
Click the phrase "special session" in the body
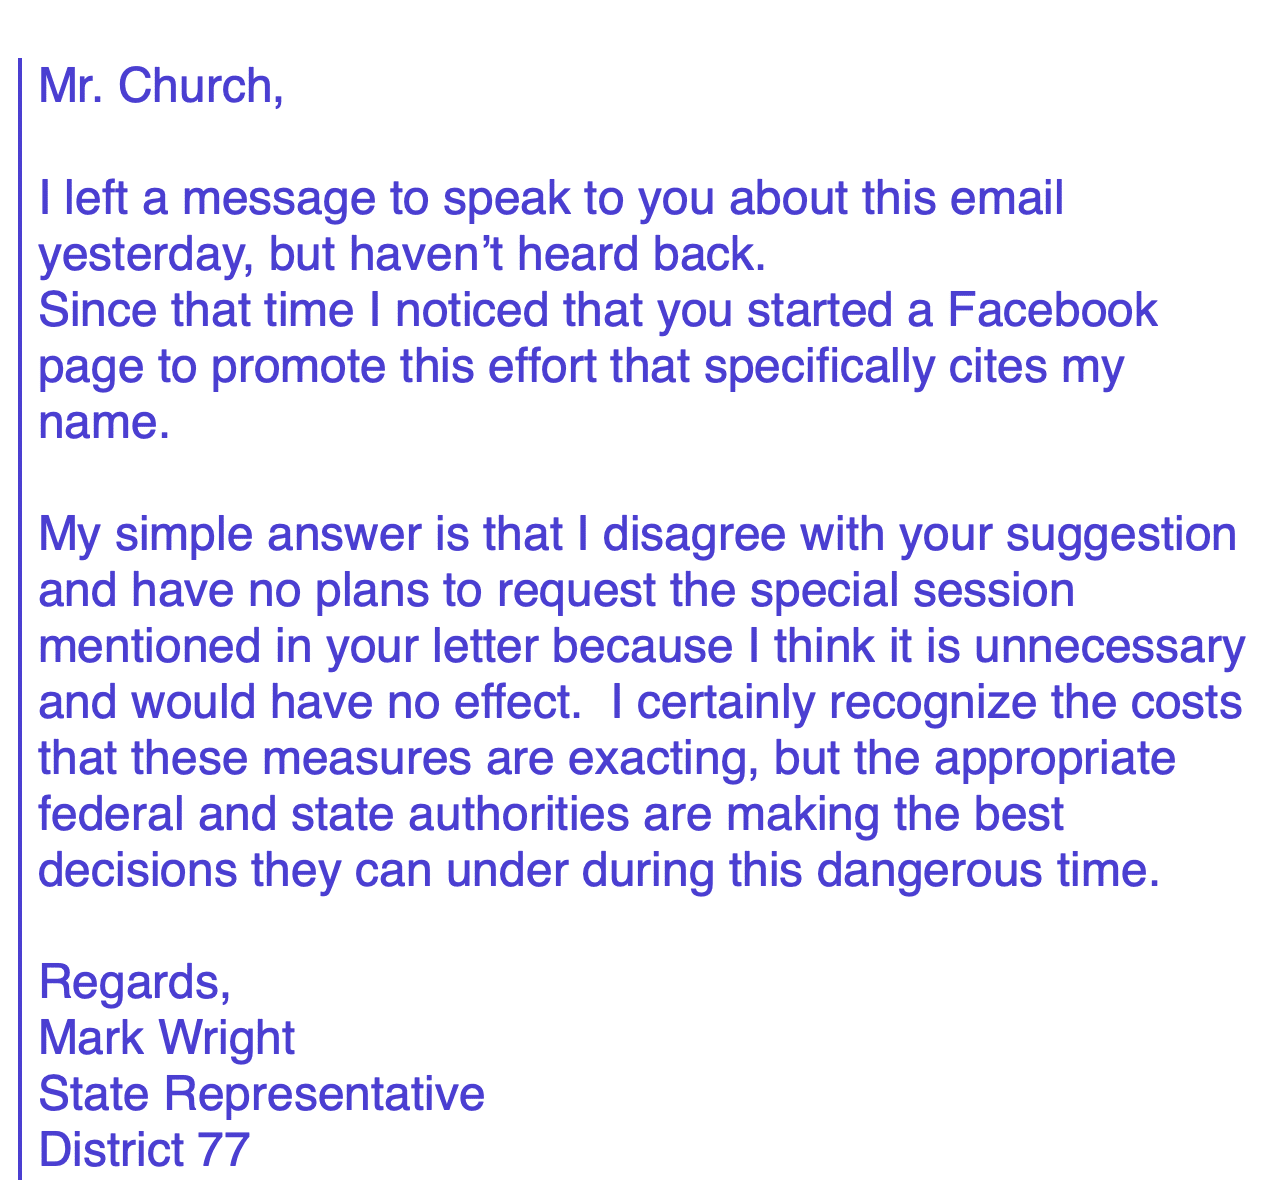tap(911, 591)
